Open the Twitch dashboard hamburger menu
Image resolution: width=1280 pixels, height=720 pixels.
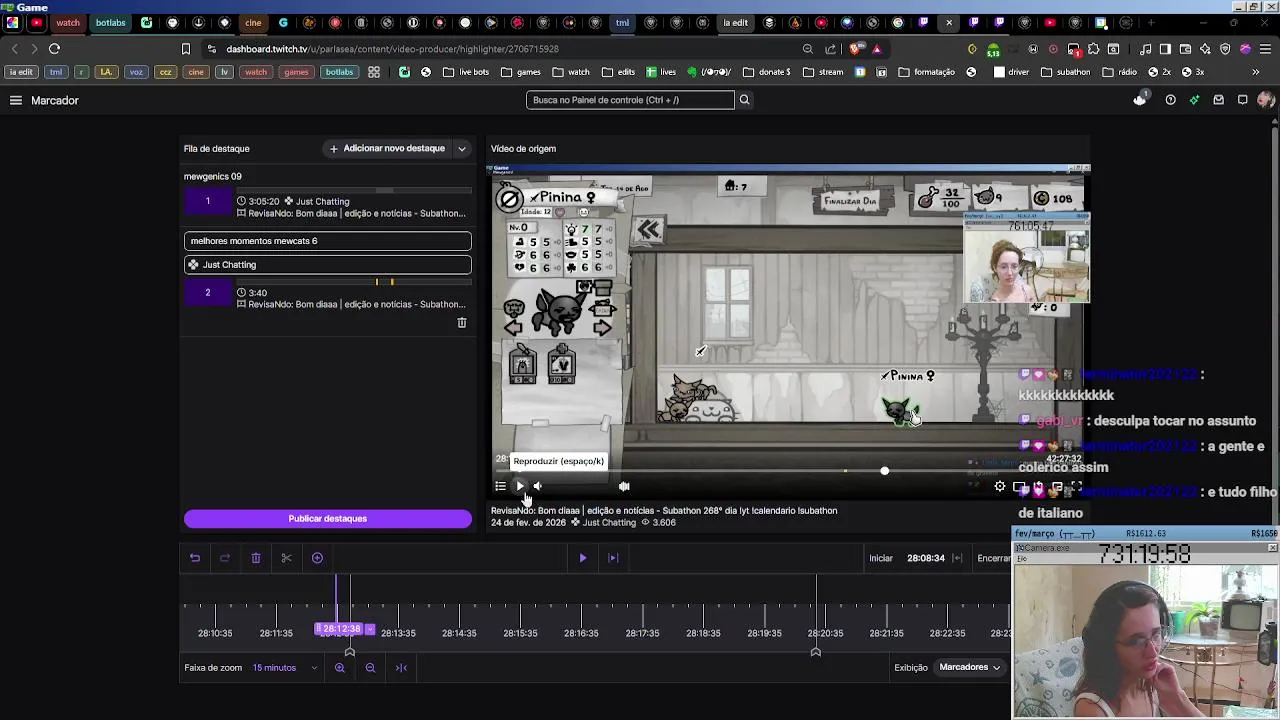pyautogui.click(x=16, y=100)
